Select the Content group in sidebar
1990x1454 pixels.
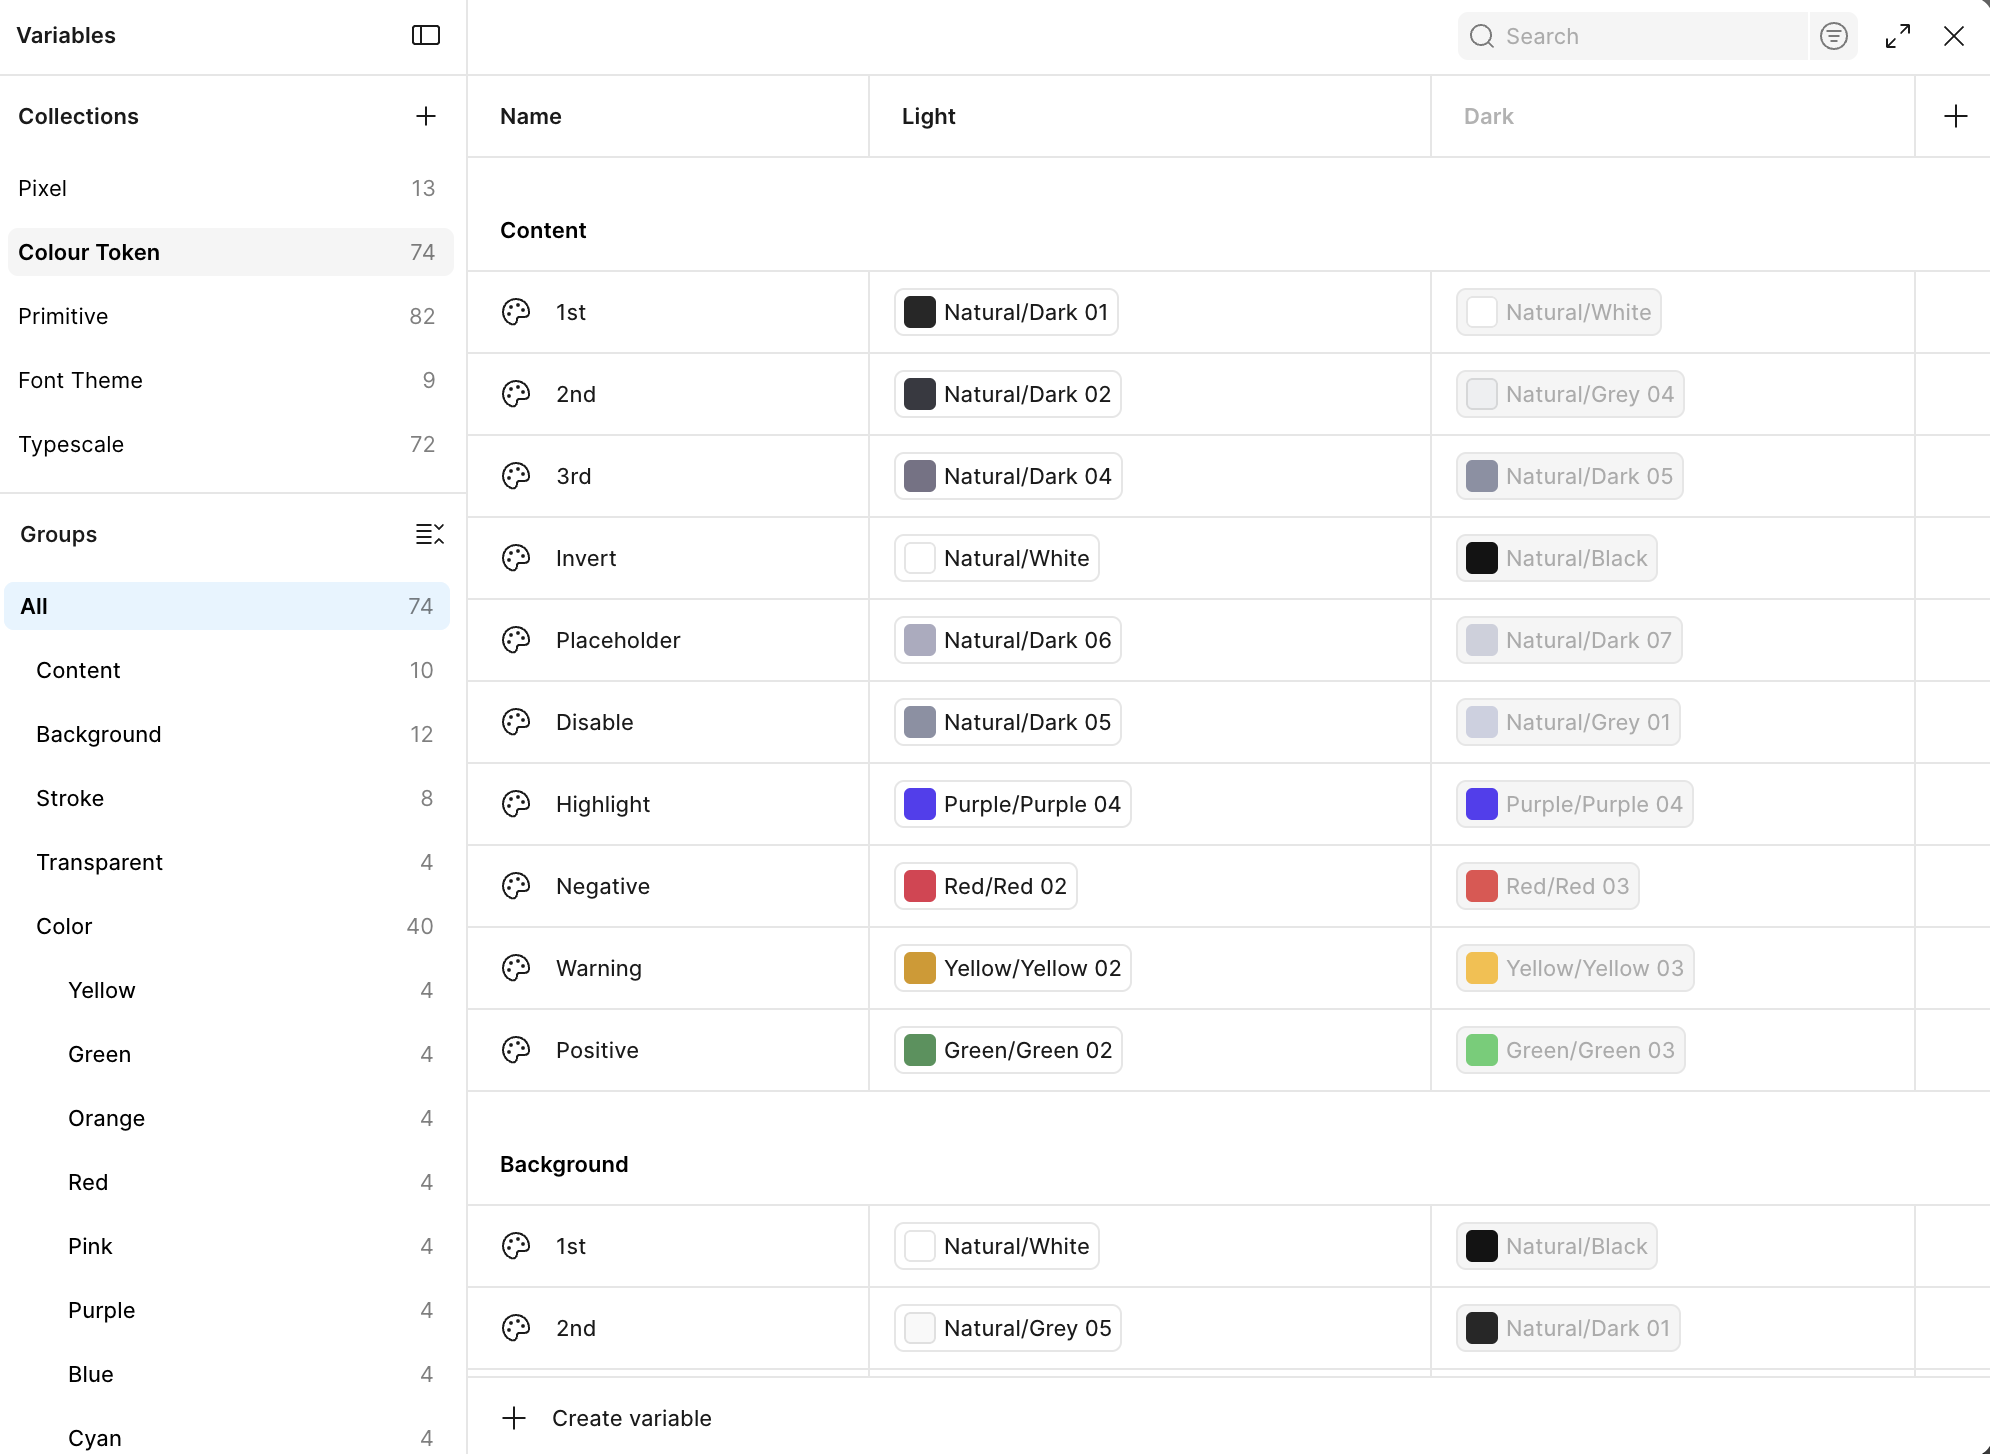coord(227,670)
